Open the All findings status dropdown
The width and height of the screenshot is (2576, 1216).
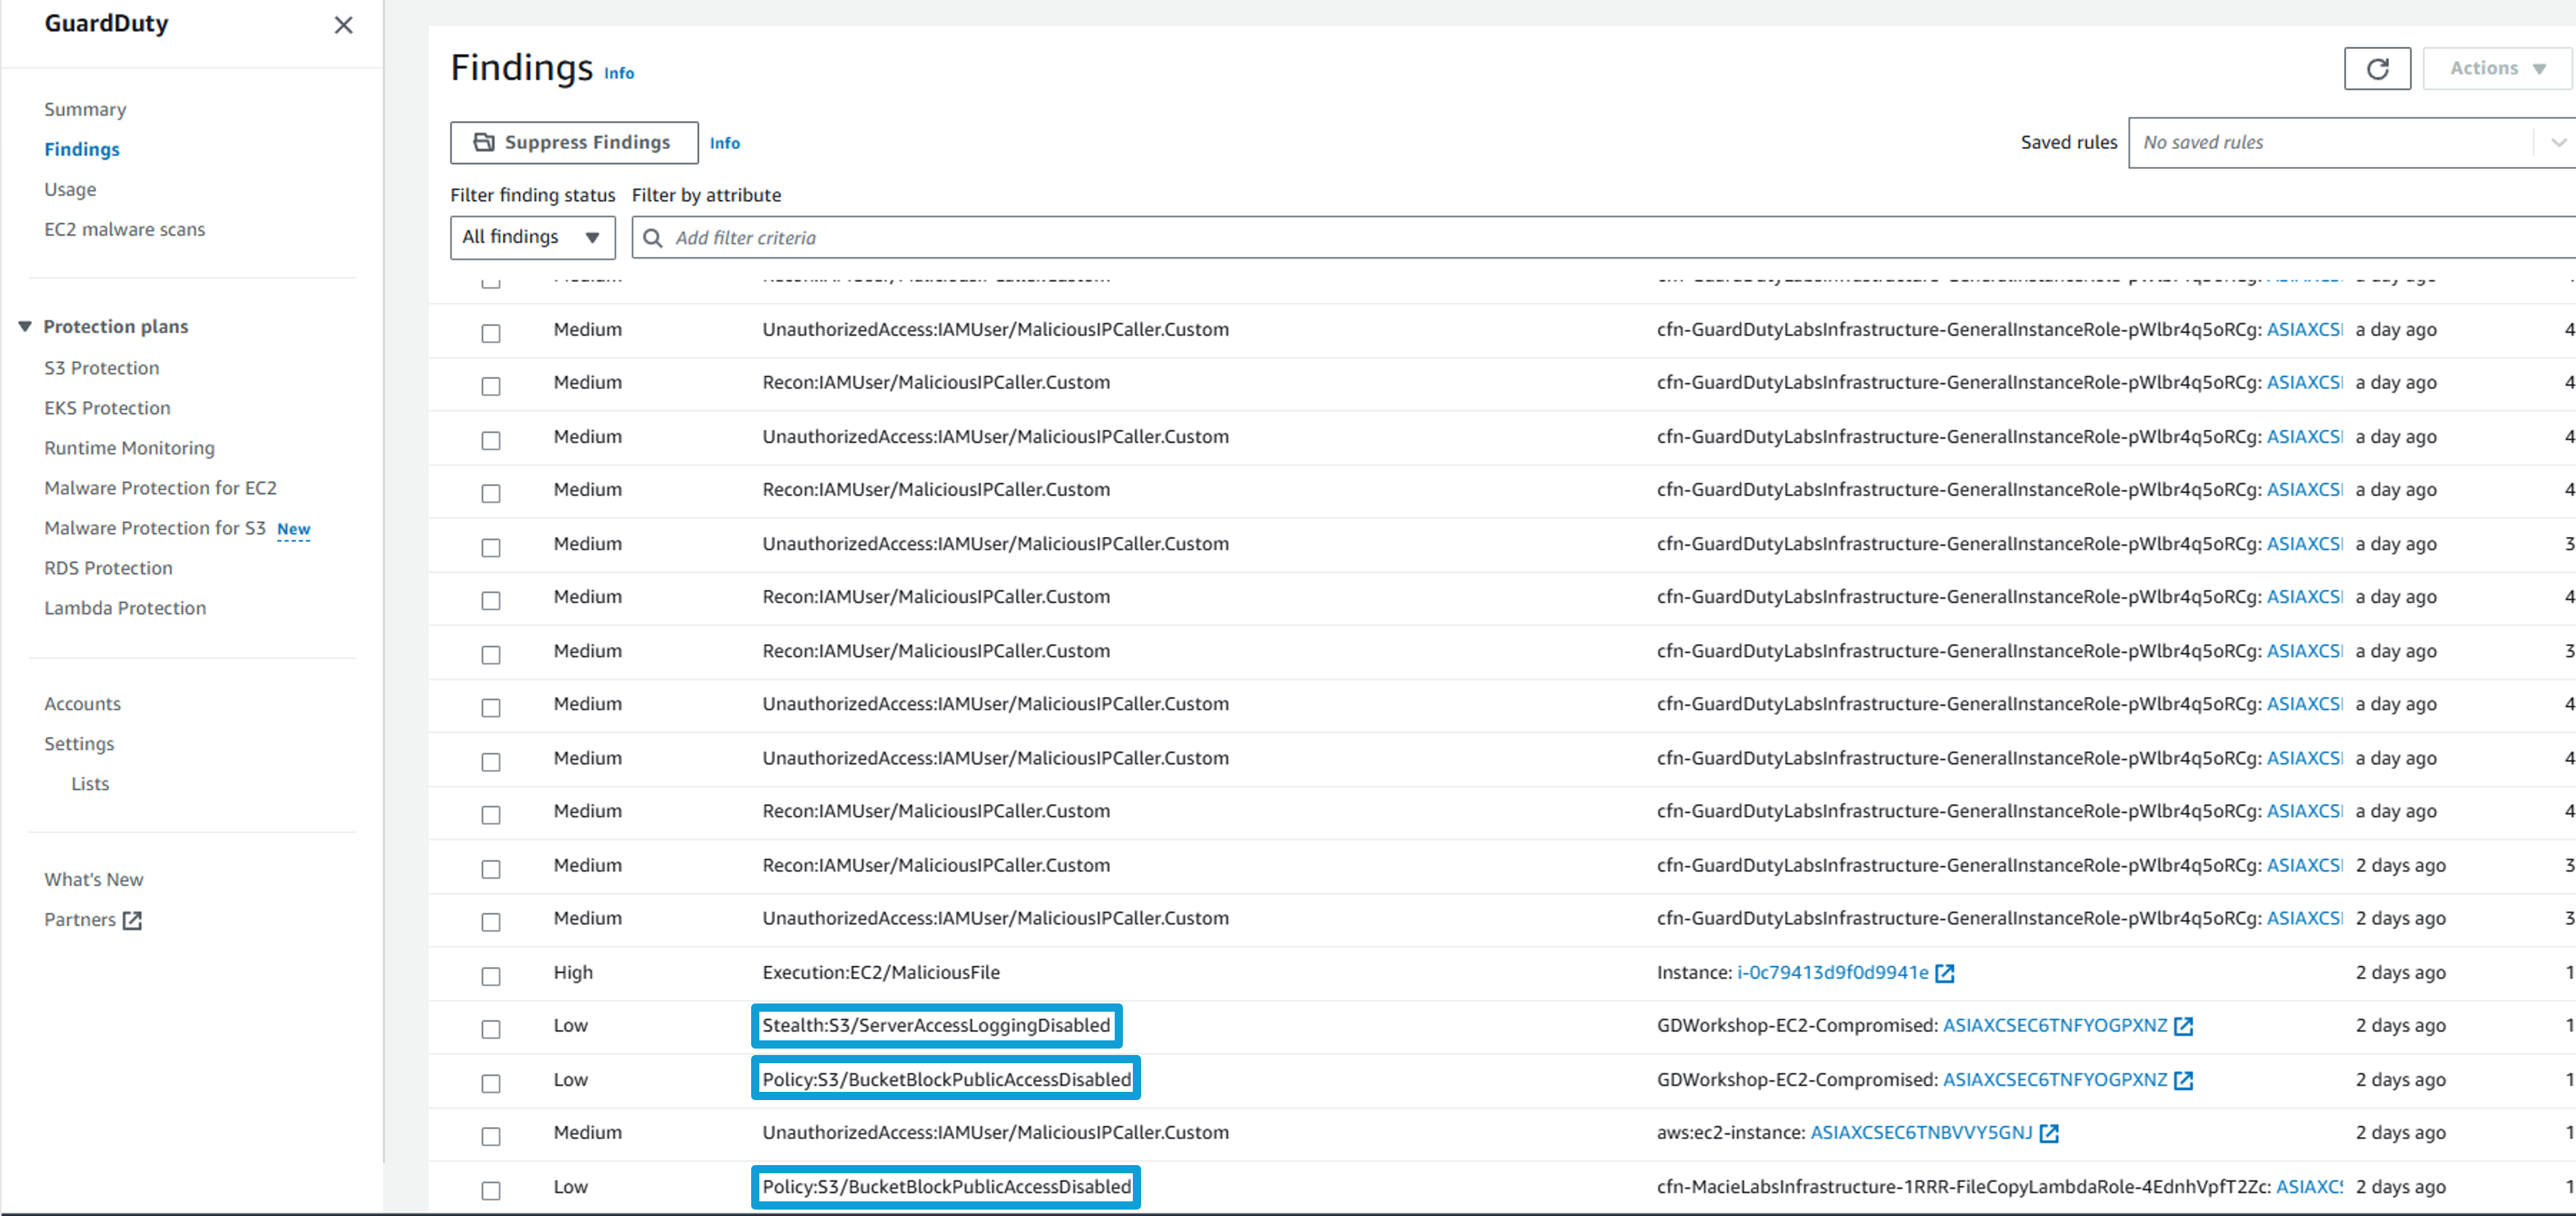pos(532,238)
